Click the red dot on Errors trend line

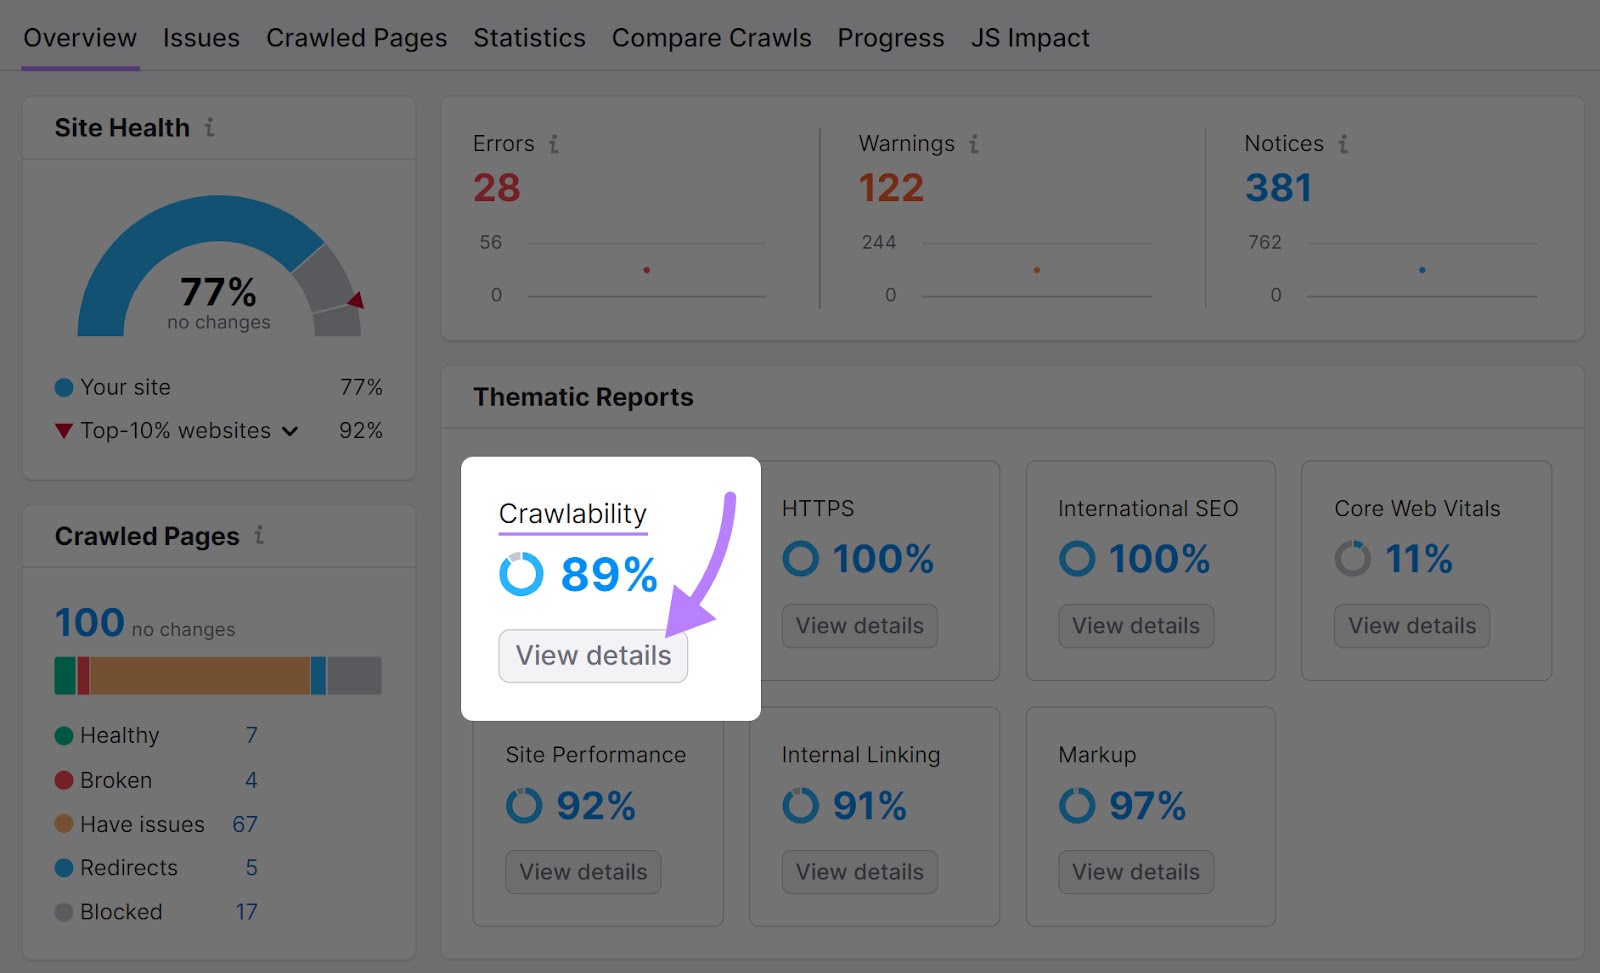[647, 269]
